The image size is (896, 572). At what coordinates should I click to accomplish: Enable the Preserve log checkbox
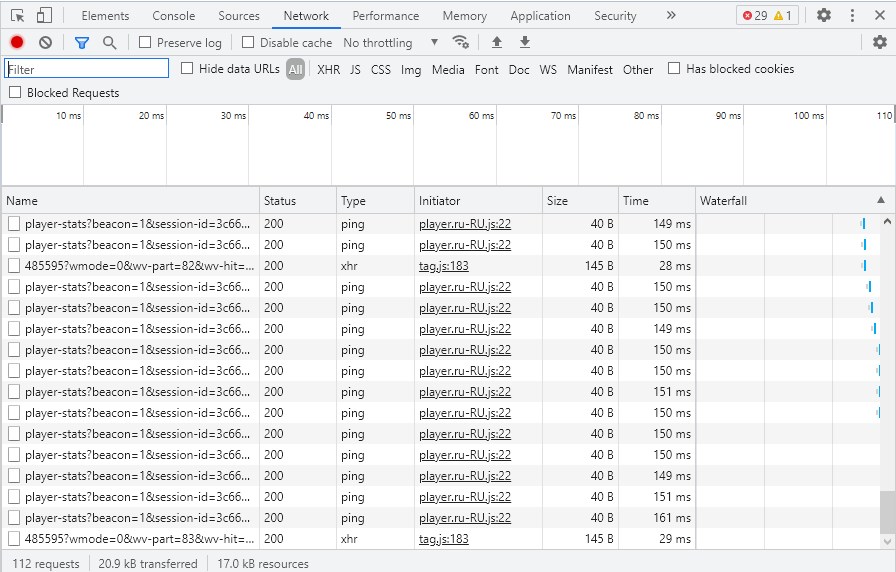[x=146, y=43]
